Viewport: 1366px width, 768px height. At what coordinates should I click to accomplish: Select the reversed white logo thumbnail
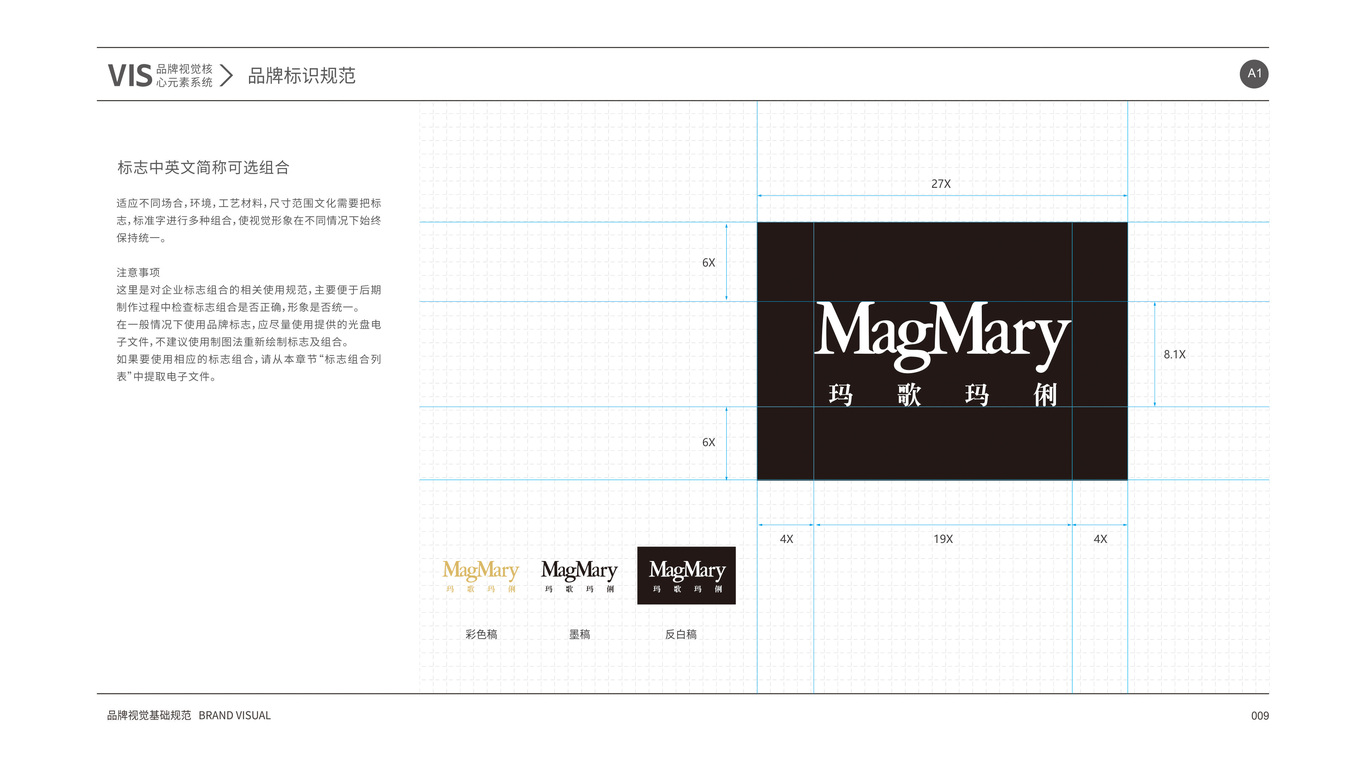[x=687, y=575]
